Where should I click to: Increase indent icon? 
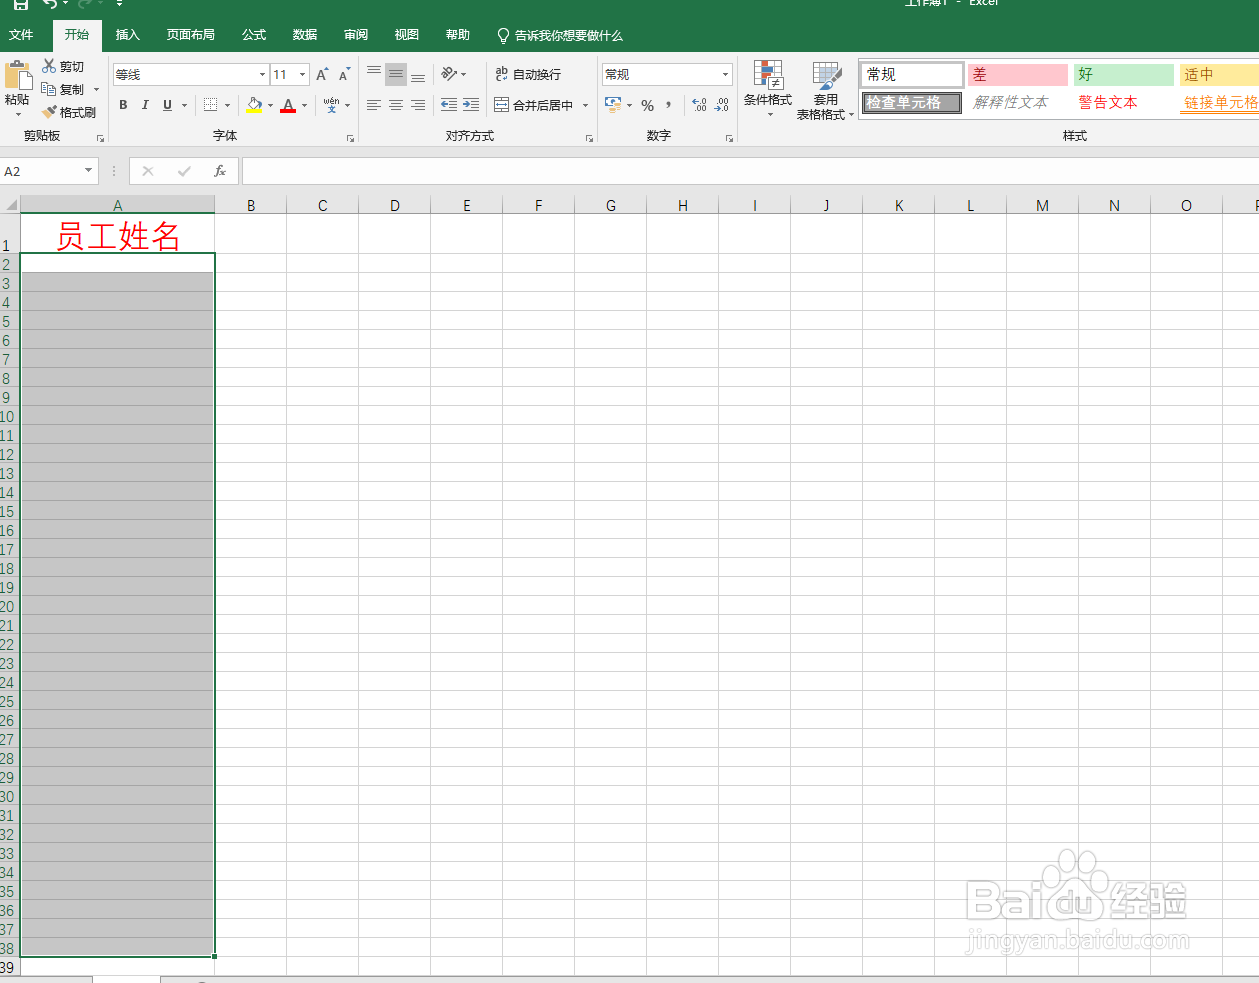point(471,105)
